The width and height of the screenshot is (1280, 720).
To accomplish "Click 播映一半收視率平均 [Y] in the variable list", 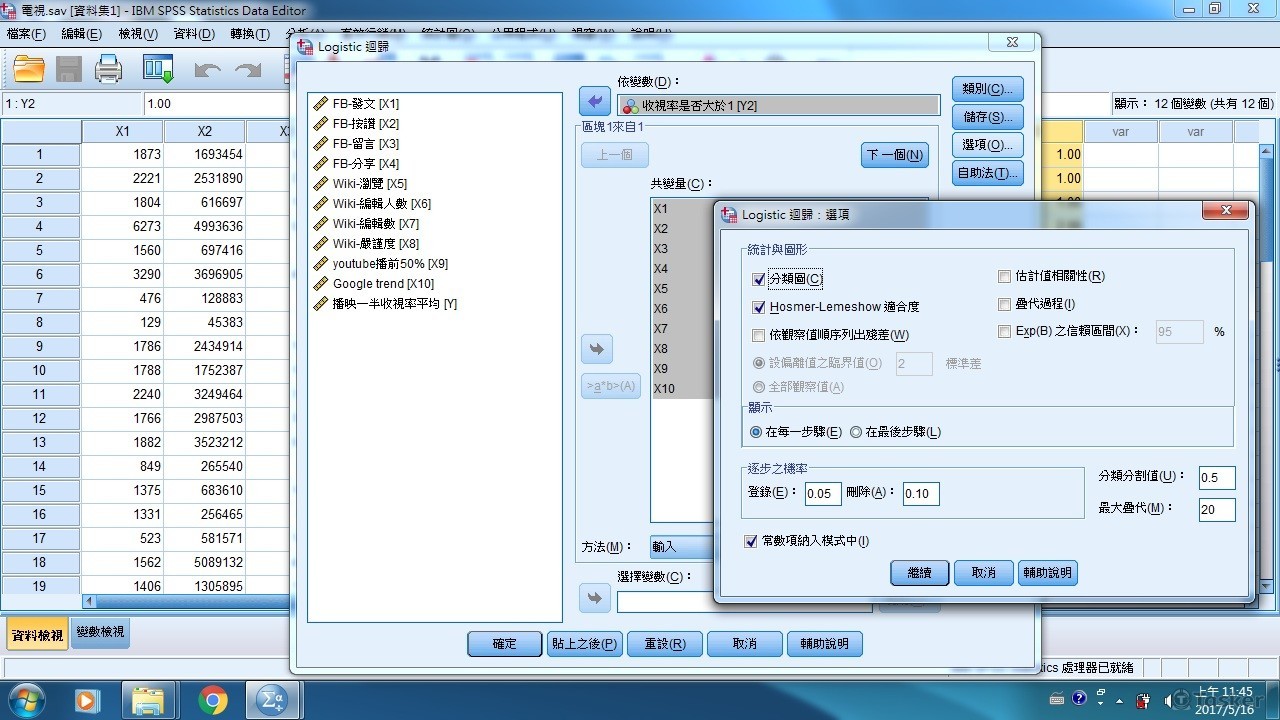I will tap(395, 303).
